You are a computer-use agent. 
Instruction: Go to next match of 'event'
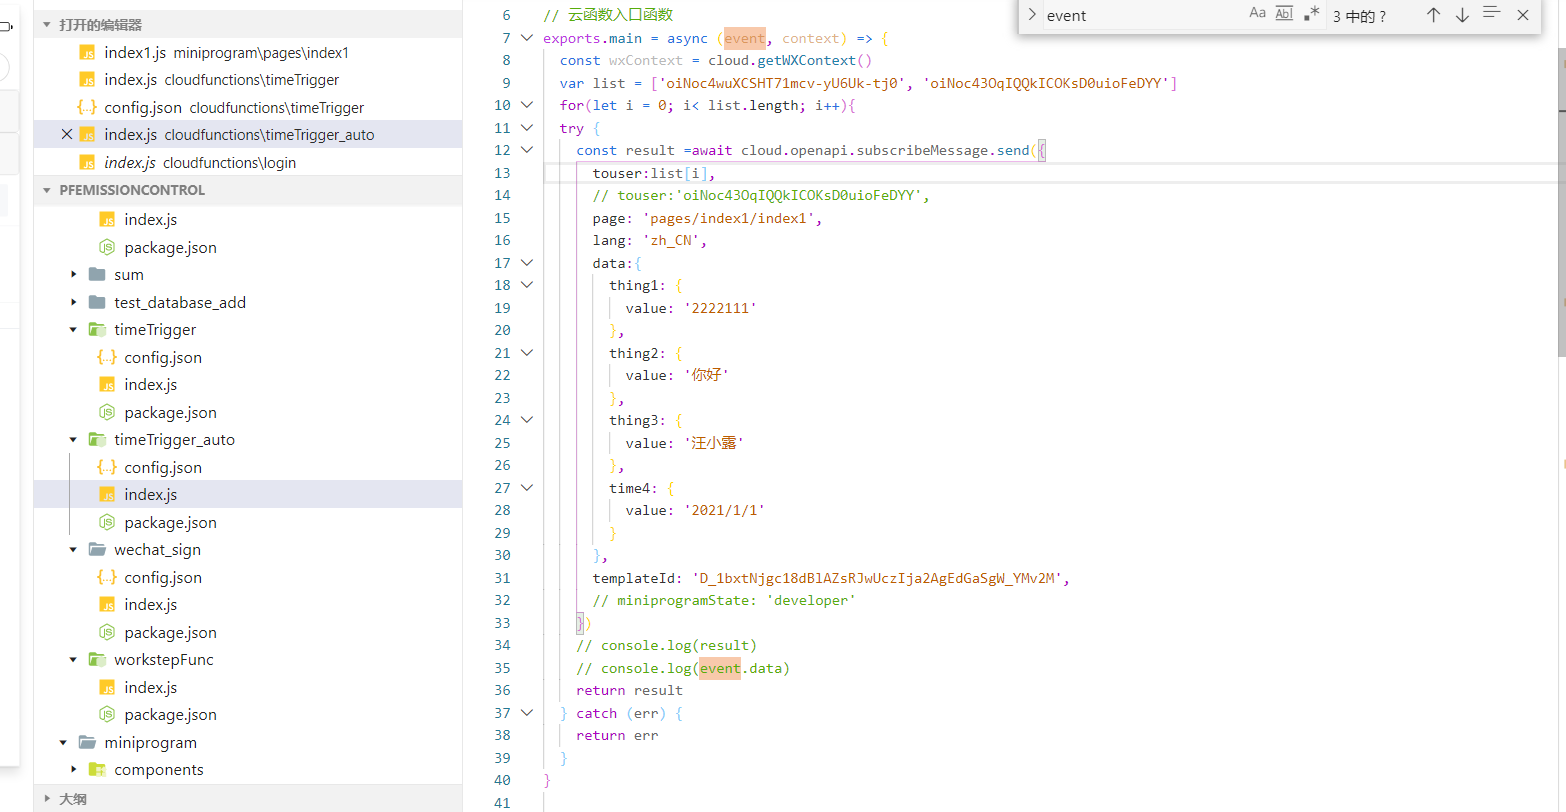pos(1462,14)
